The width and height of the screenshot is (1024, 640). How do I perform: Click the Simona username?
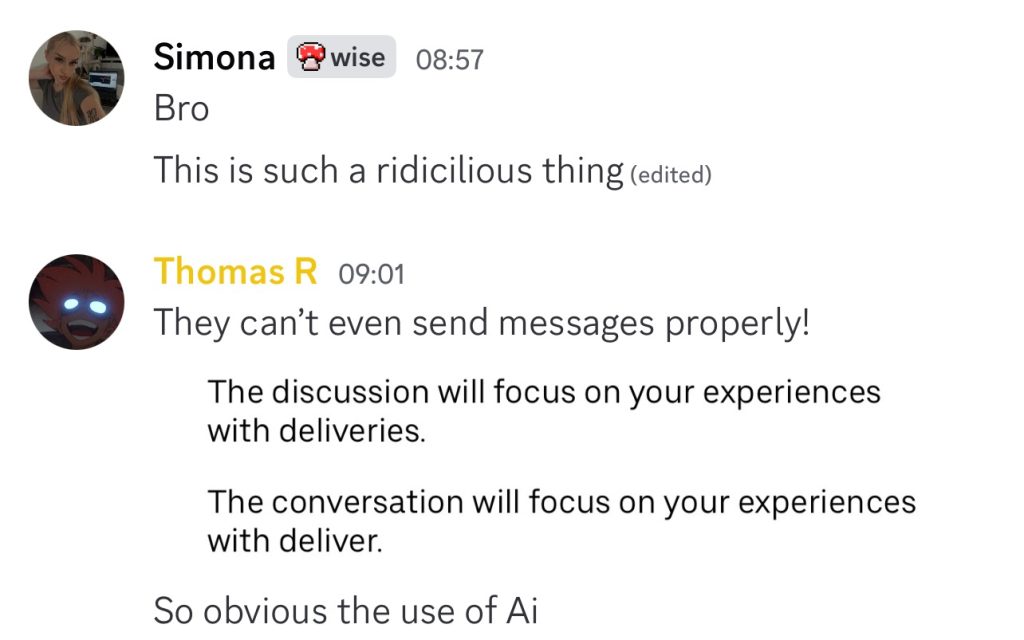(x=214, y=58)
